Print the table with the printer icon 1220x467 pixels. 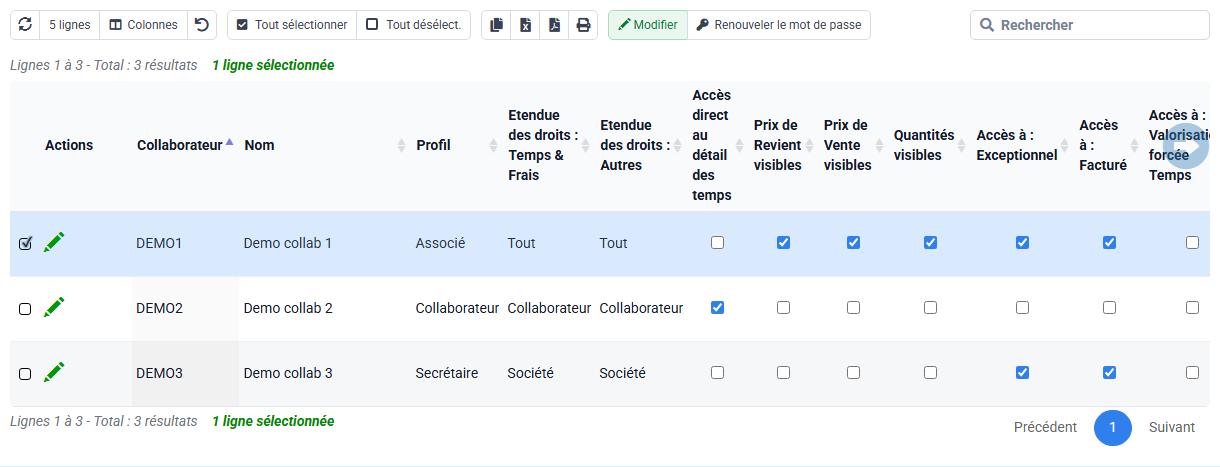point(584,25)
